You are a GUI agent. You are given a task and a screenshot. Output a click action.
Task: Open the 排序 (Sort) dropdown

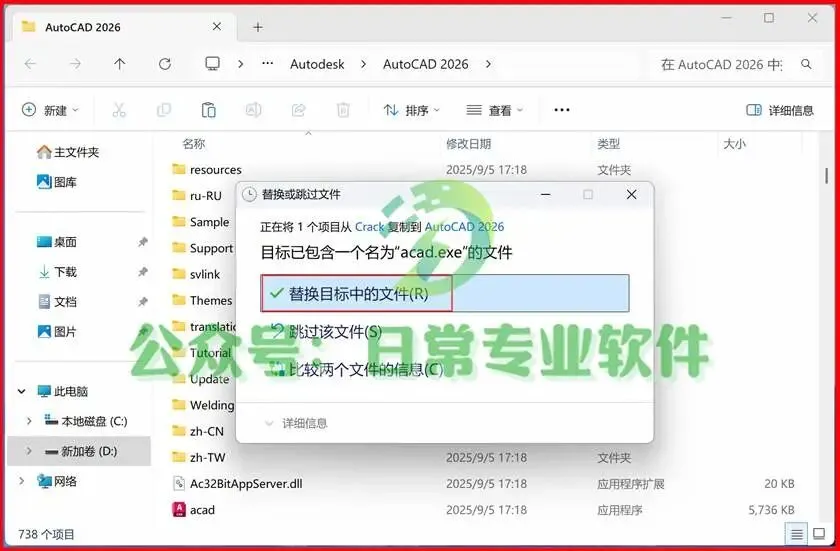(411, 110)
